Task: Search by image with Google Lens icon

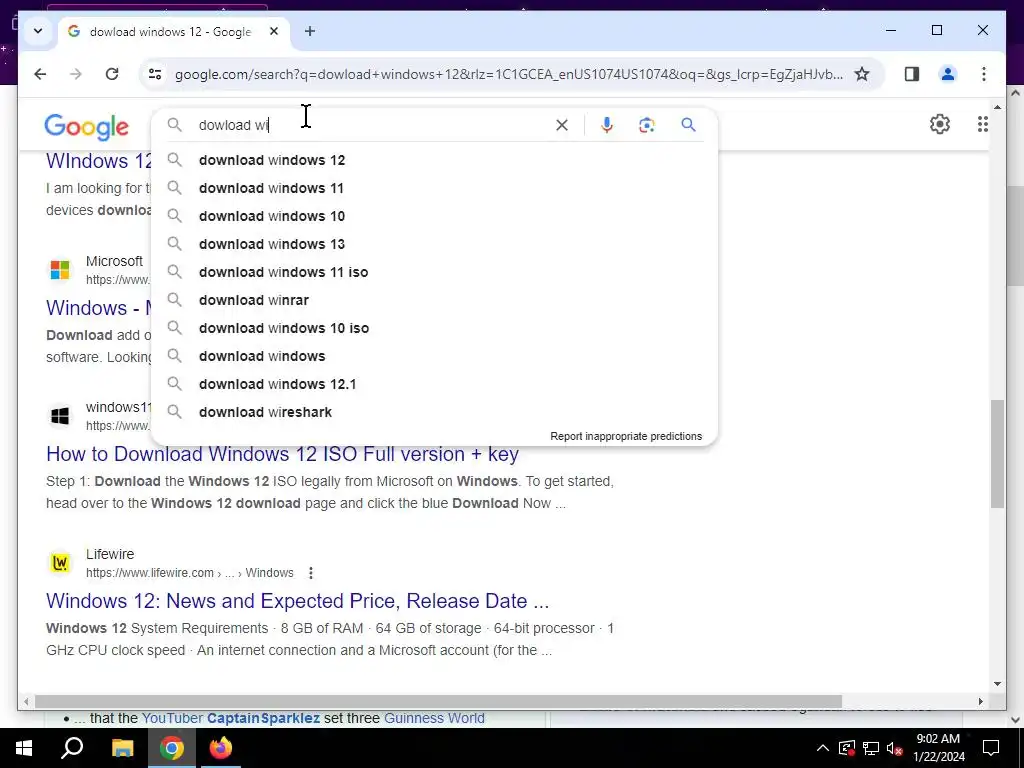Action: (647, 125)
